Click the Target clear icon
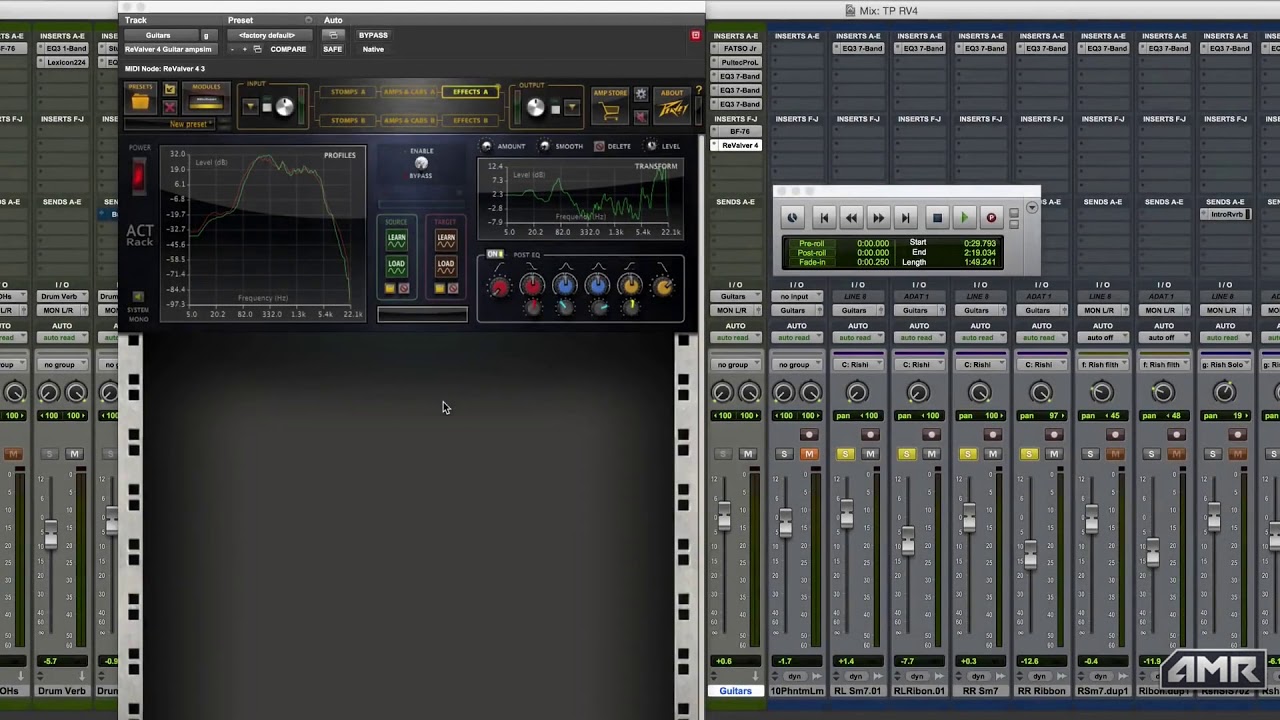 click(453, 289)
